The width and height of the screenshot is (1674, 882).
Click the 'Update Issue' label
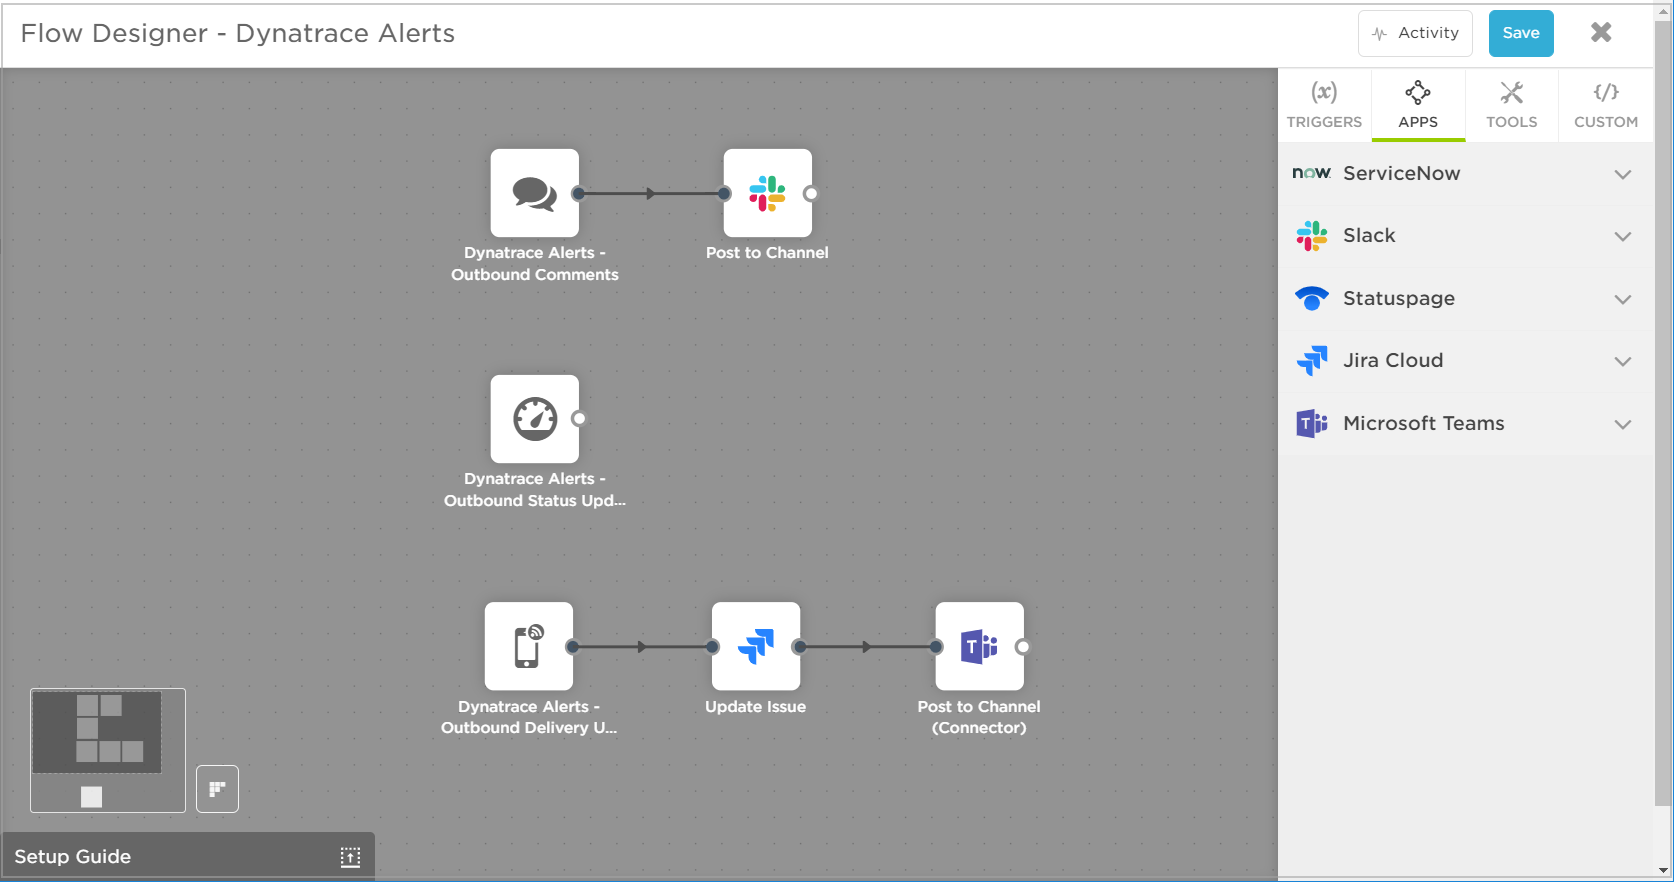(x=755, y=706)
